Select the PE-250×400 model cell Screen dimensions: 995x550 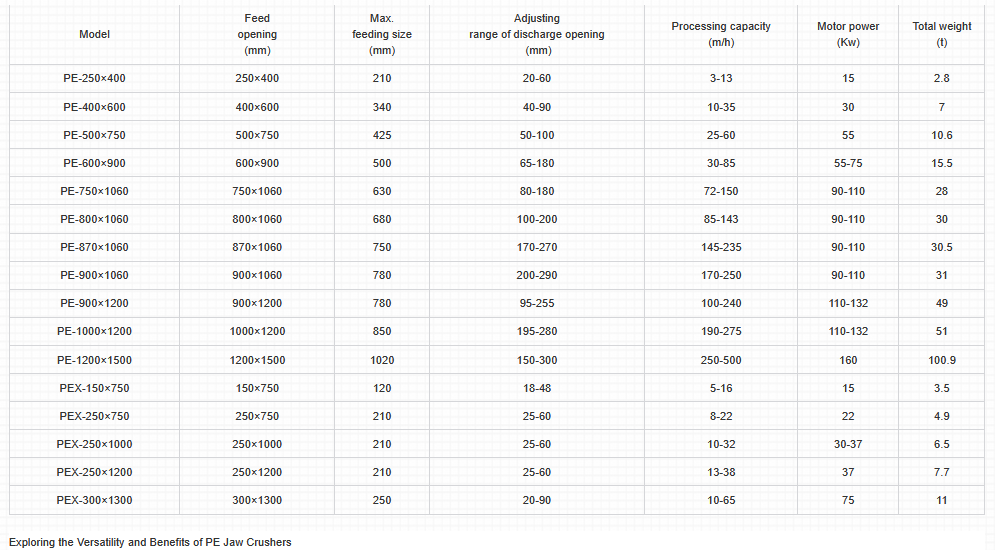94,79
